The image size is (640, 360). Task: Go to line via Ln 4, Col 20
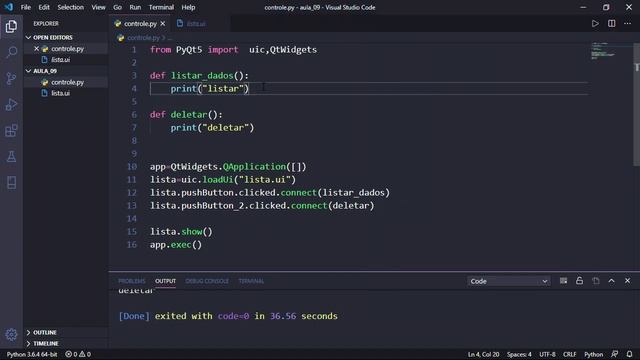pyautogui.click(x=483, y=354)
